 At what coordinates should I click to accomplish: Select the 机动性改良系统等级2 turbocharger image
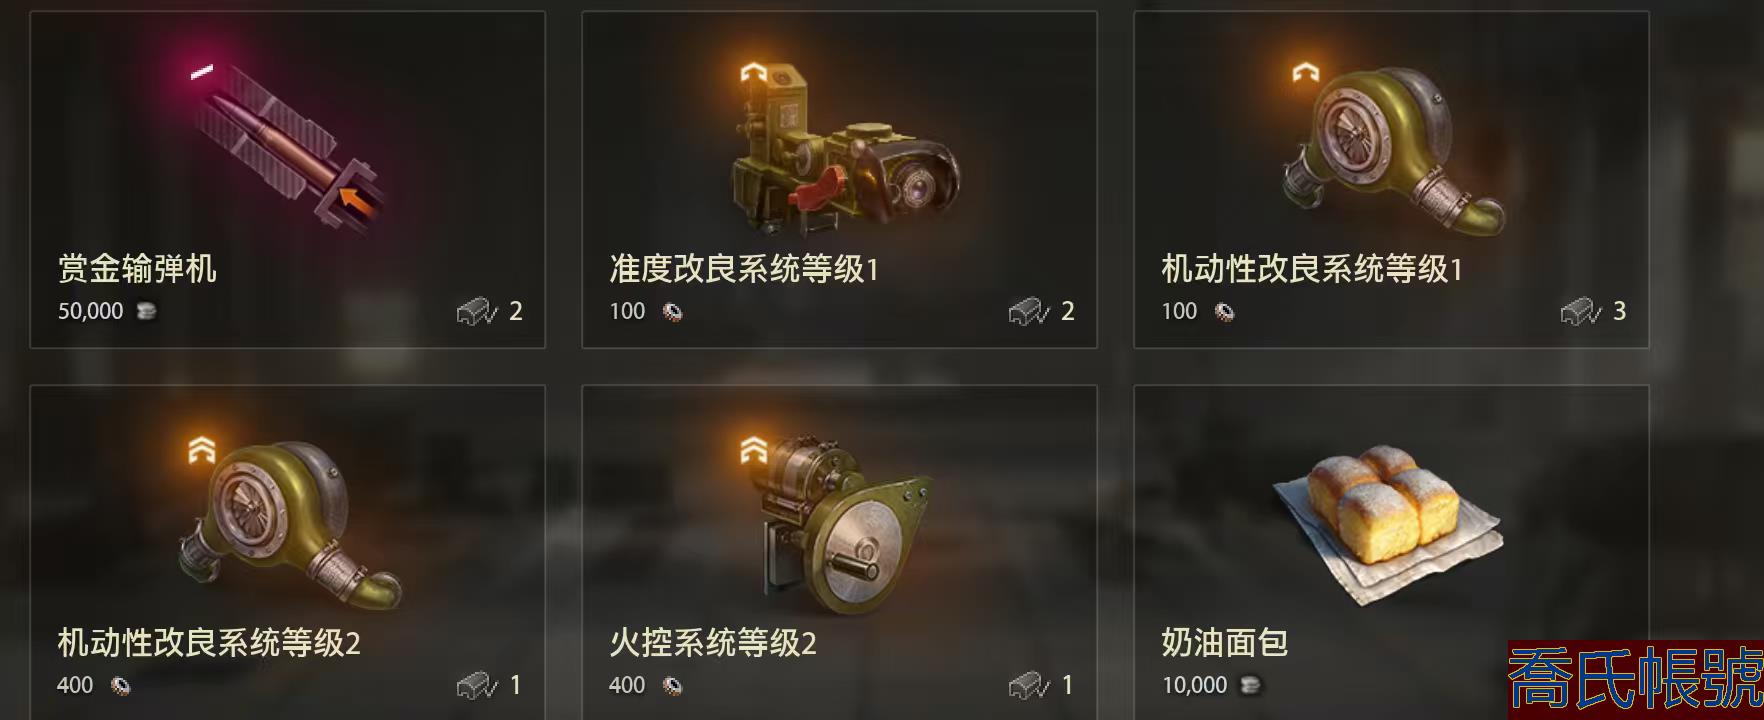[290, 522]
